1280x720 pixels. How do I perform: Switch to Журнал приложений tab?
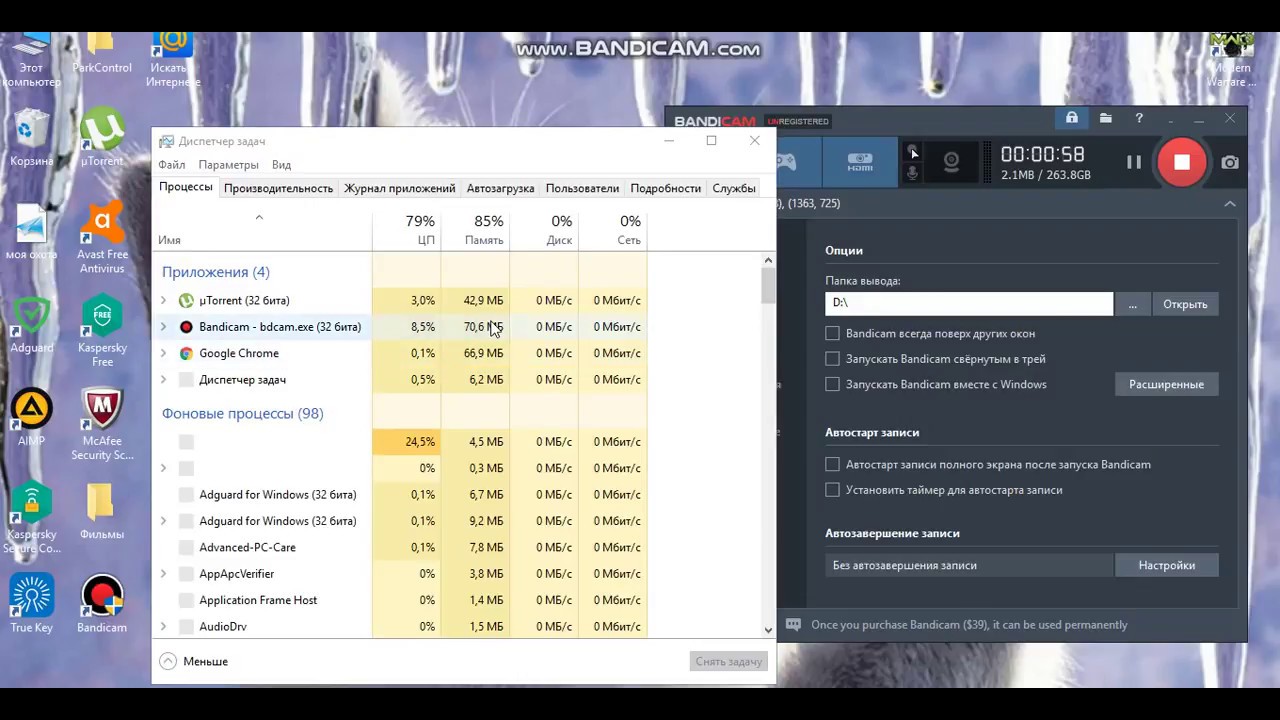point(399,188)
